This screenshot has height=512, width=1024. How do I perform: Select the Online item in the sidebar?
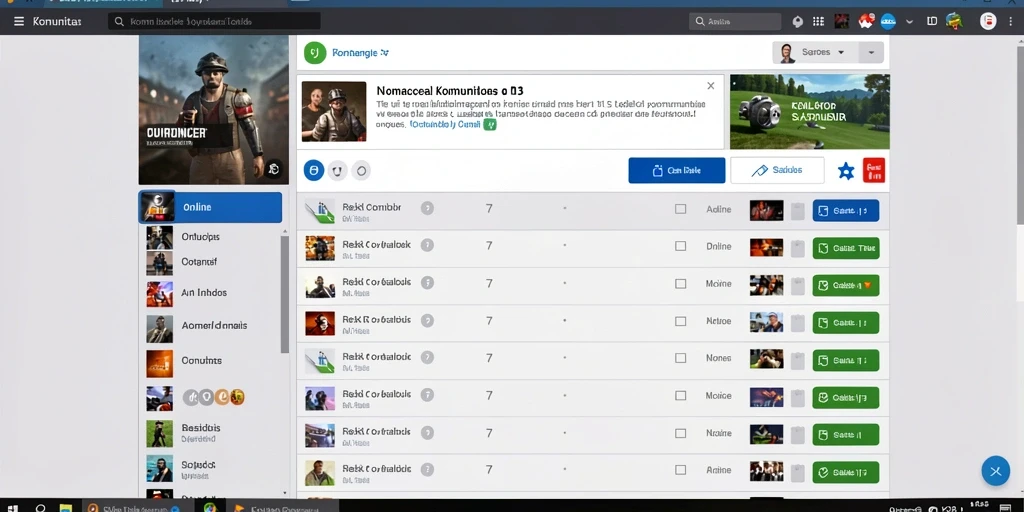pyautogui.click(x=210, y=207)
